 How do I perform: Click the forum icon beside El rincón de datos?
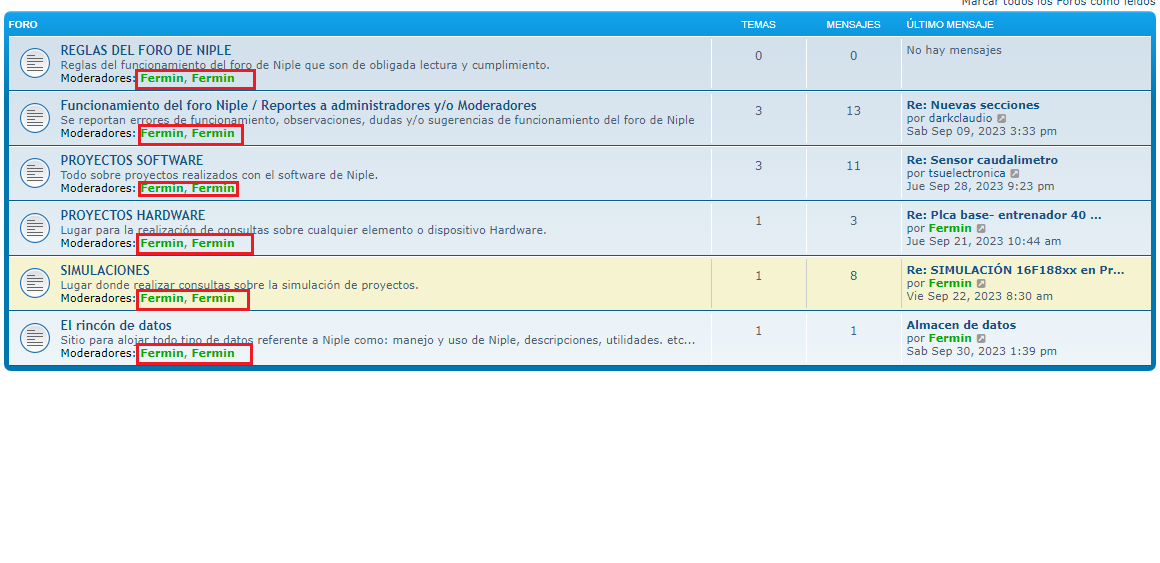click(x=34, y=338)
